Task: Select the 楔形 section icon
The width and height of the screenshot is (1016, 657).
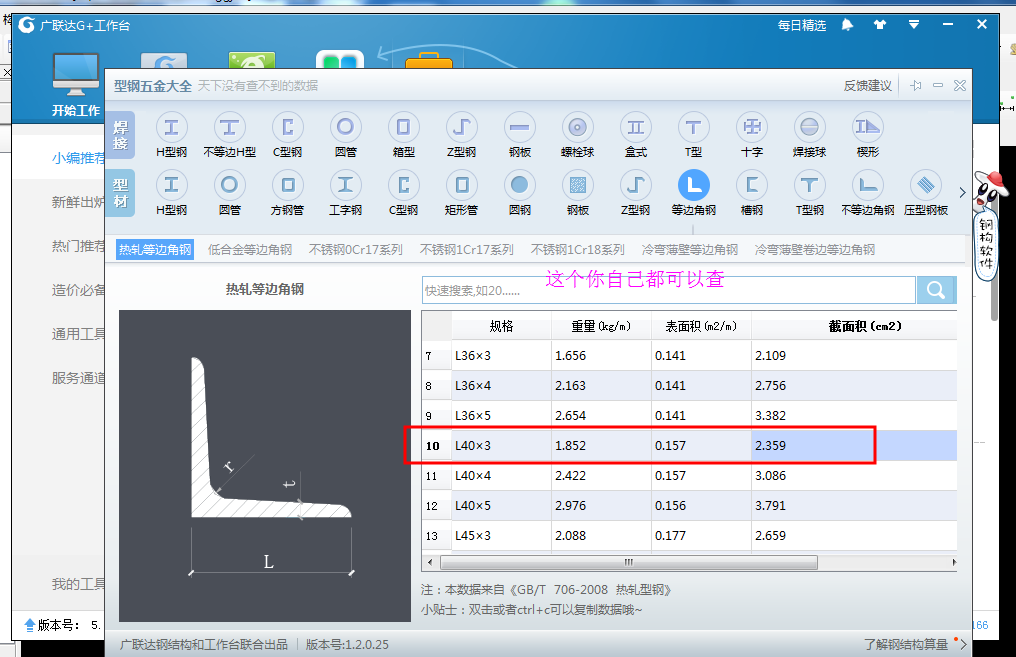Action: click(x=868, y=127)
